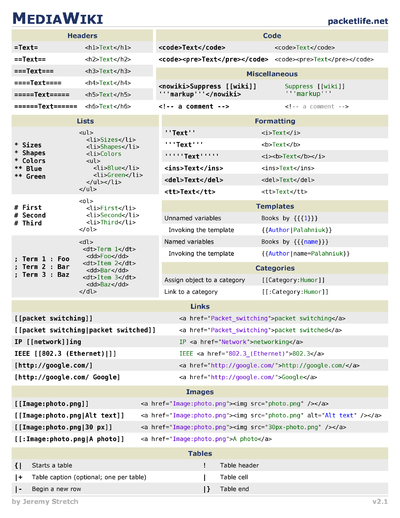Image resolution: width=400 pixels, height=518 pixels.
Task: Click the <dl> opening tag
Action: tap(86, 242)
